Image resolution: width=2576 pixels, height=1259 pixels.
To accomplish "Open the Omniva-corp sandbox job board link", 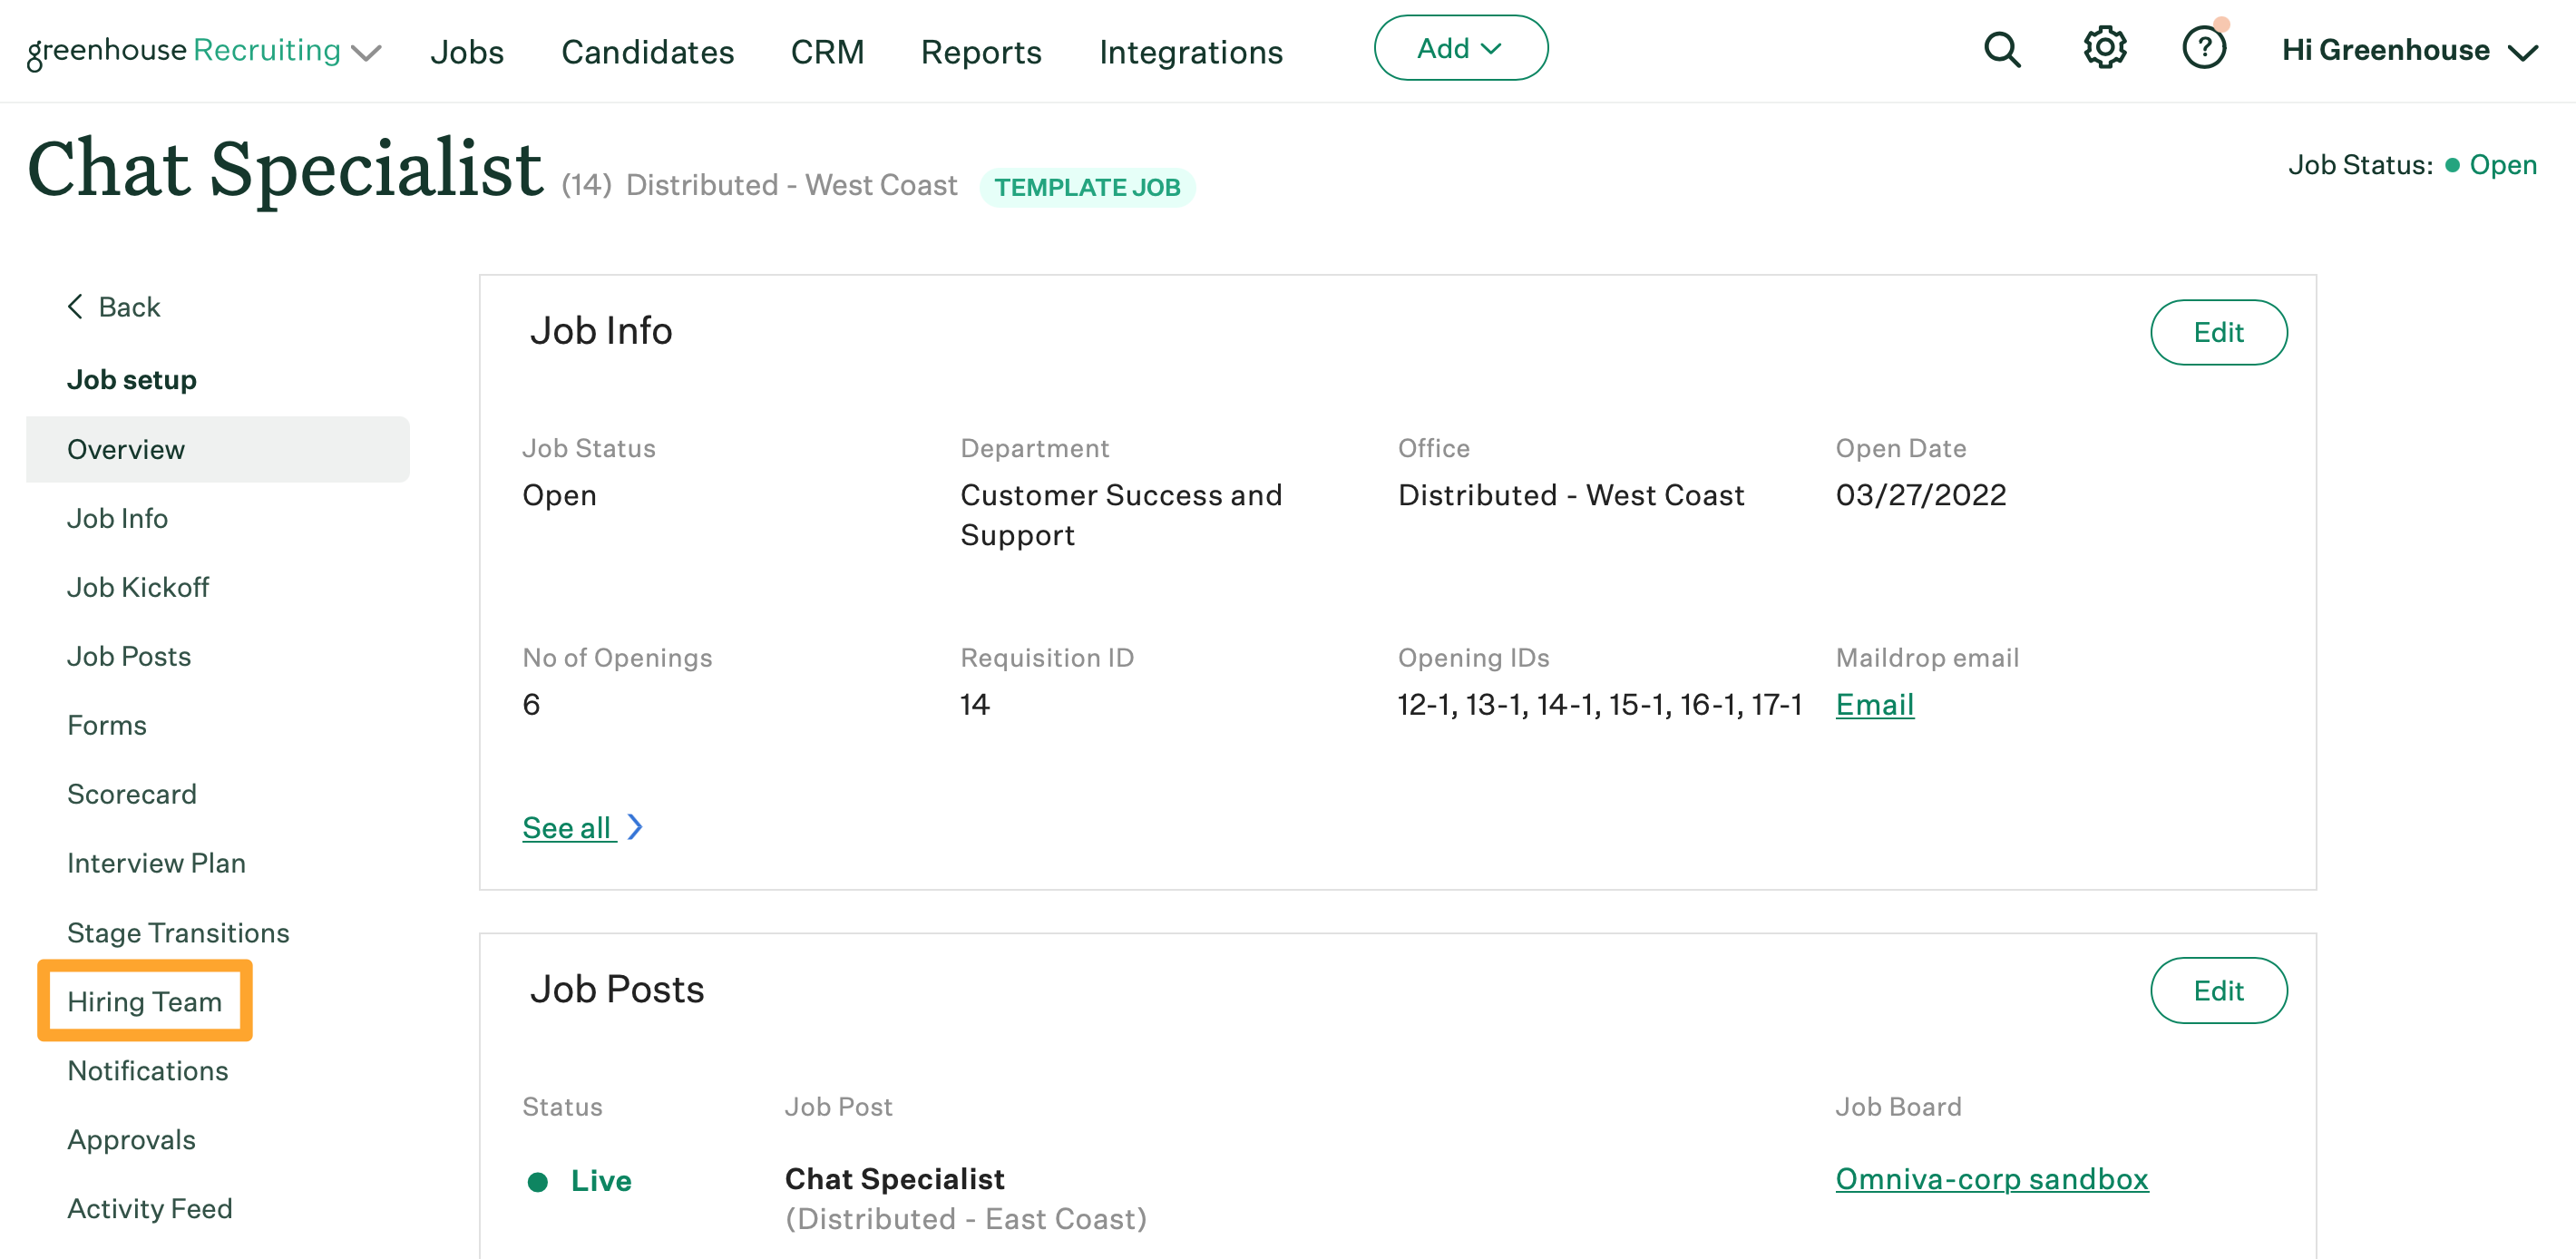I will (x=1991, y=1178).
